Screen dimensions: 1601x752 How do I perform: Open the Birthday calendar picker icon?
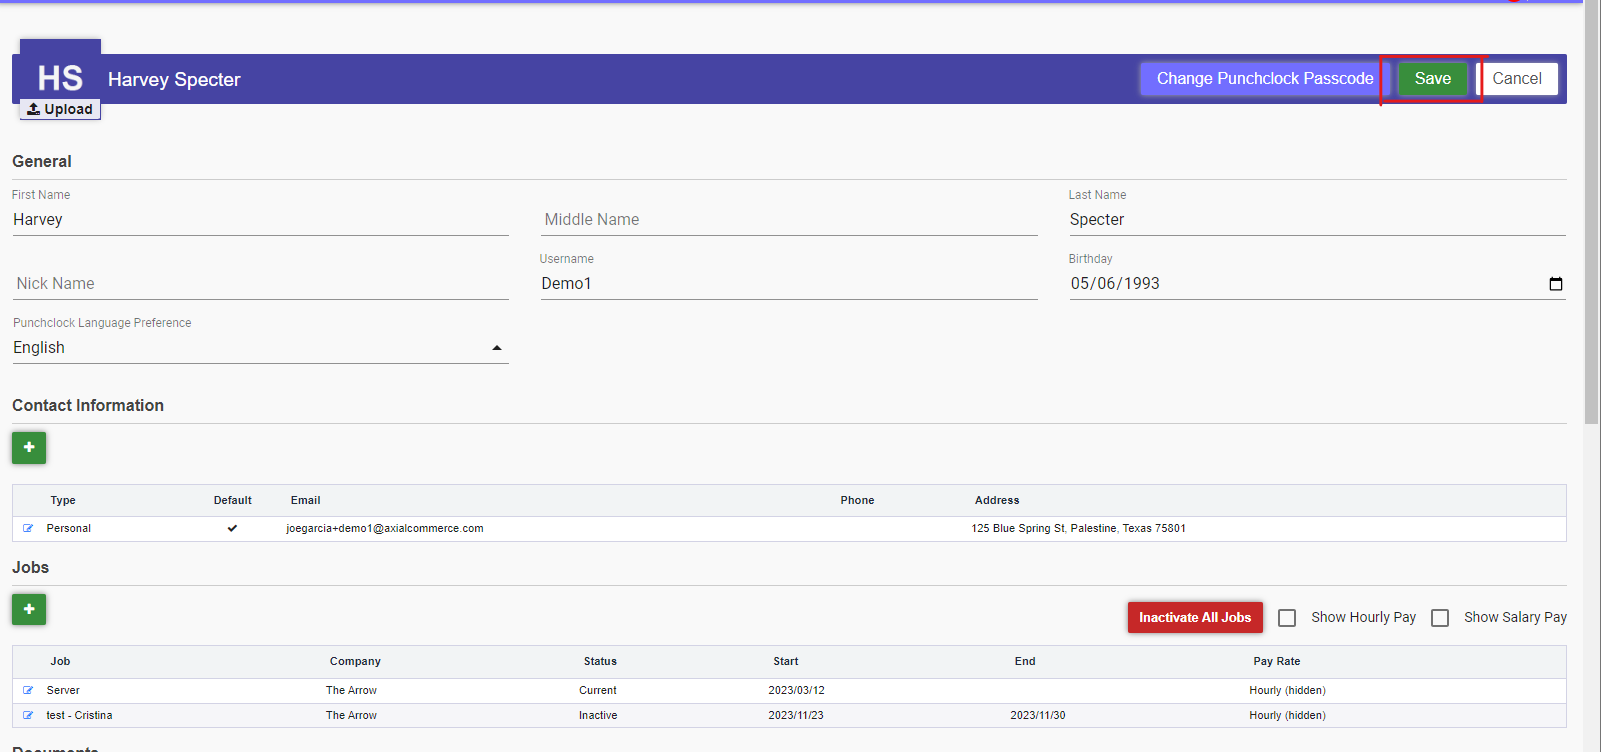click(x=1555, y=284)
